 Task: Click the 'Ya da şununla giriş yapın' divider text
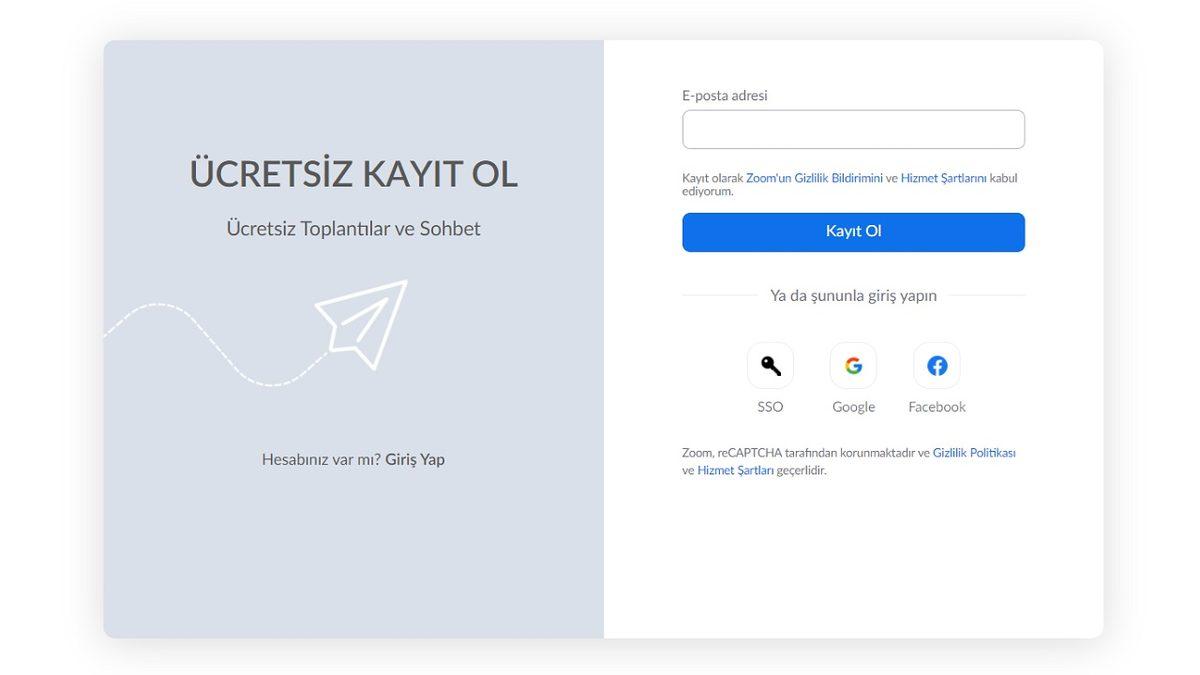coord(853,295)
